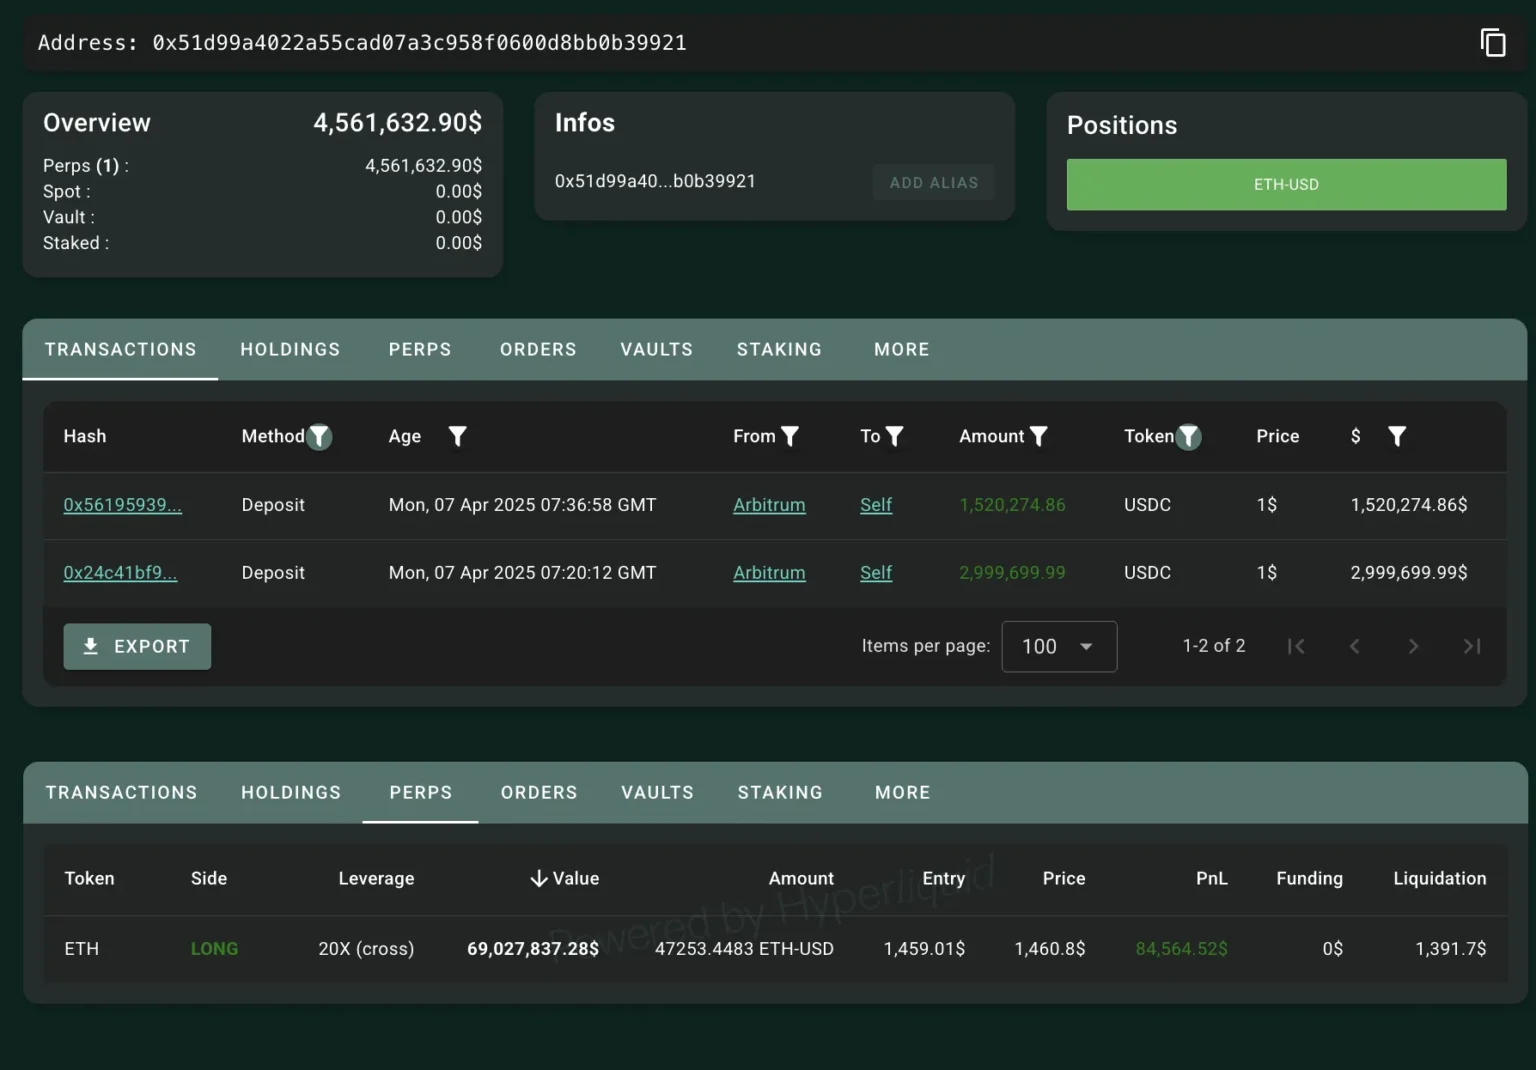Filter transactions by From column
1536x1070 pixels.
coord(790,436)
